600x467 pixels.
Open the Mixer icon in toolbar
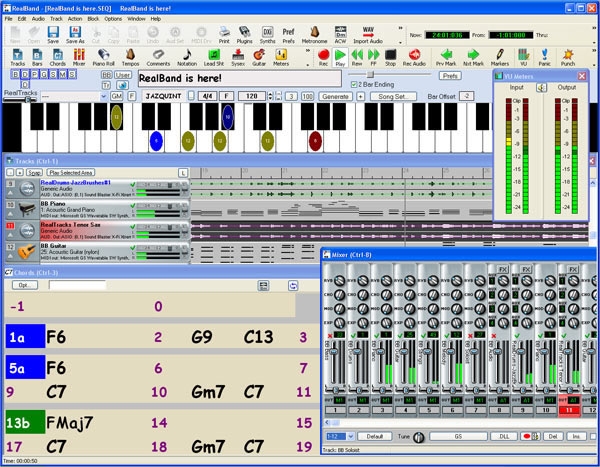pyautogui.click(x=79, y=57)
